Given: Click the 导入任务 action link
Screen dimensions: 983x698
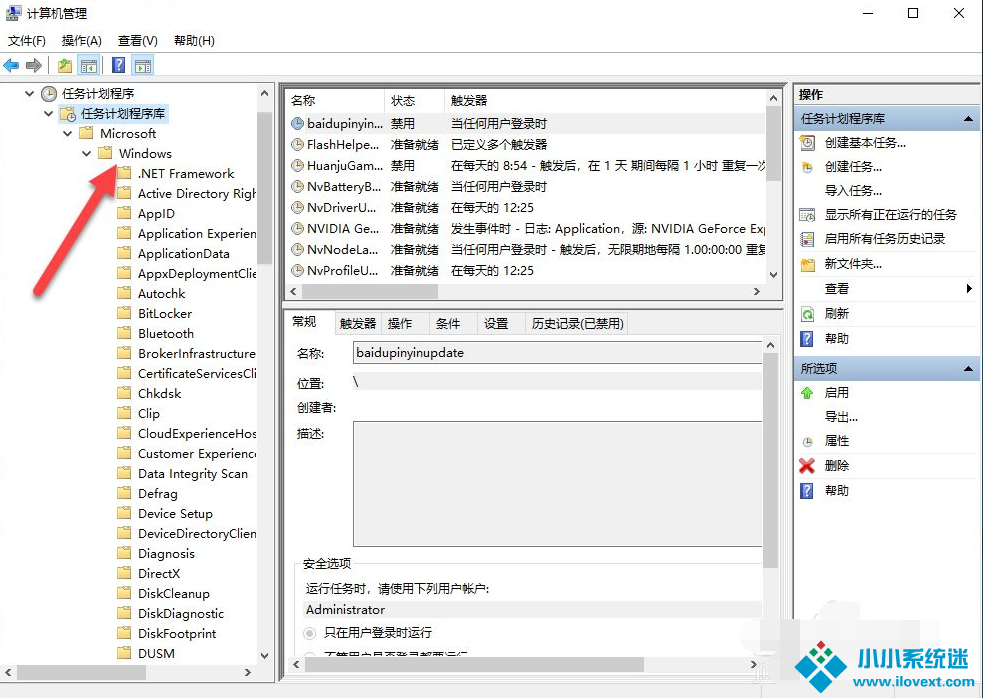Looking at the screenshot, I should click(853, 191).
